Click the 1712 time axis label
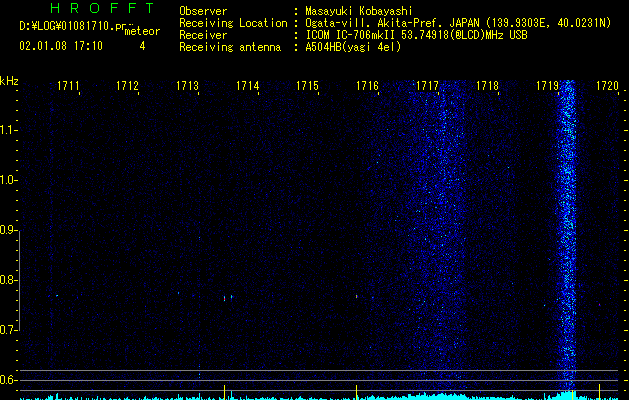Screen dimensions: 629x400 point(127,86)
